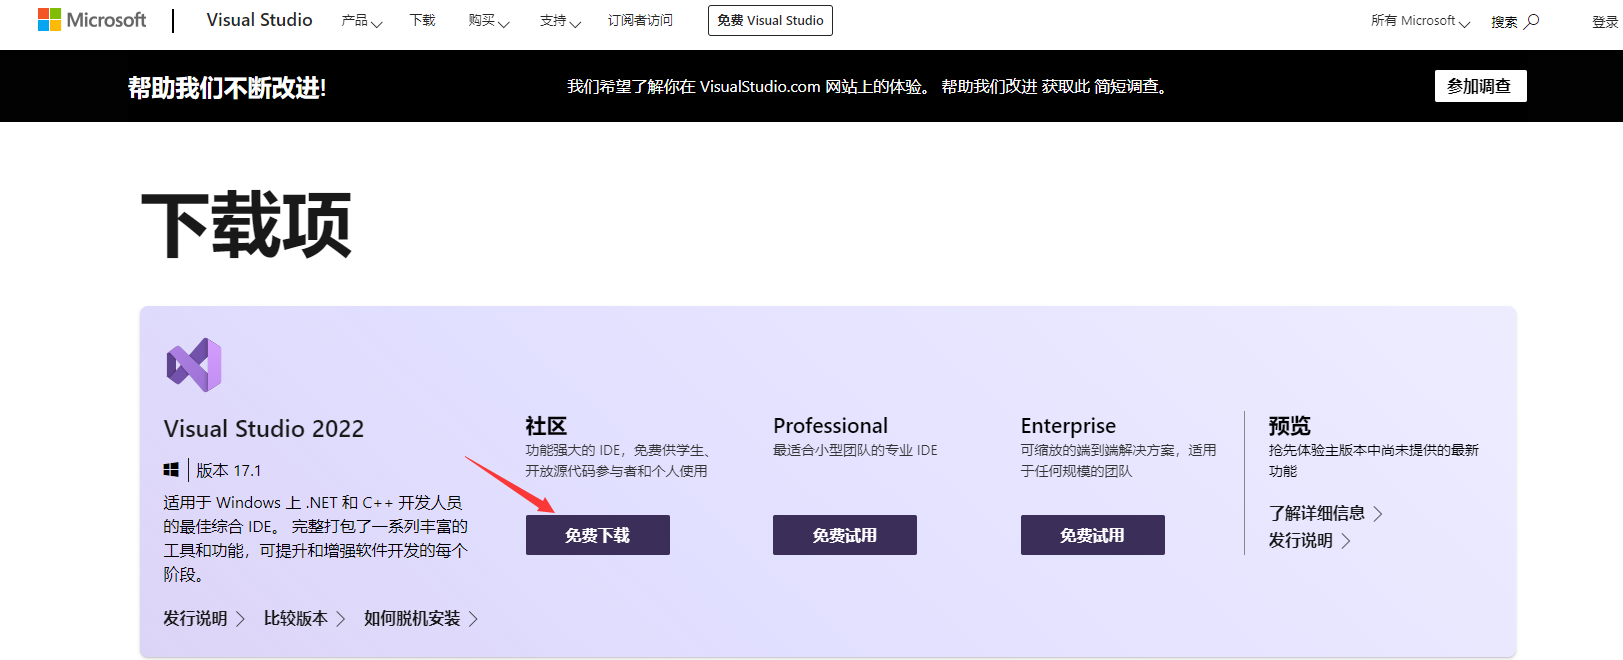The image size is (1623, 660).
Task: Open the Visual Studio home link
Action: (x=259, y=20)
